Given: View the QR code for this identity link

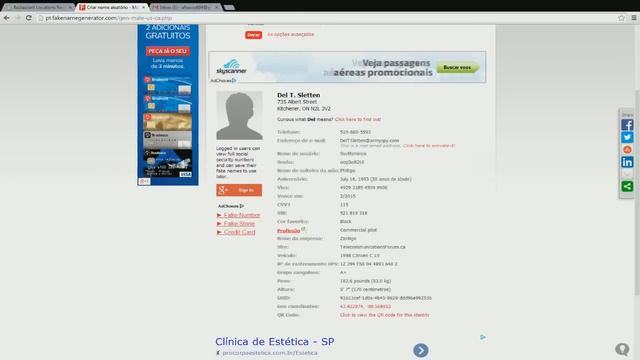Looking at the screenshot, I should pos(384,315).
